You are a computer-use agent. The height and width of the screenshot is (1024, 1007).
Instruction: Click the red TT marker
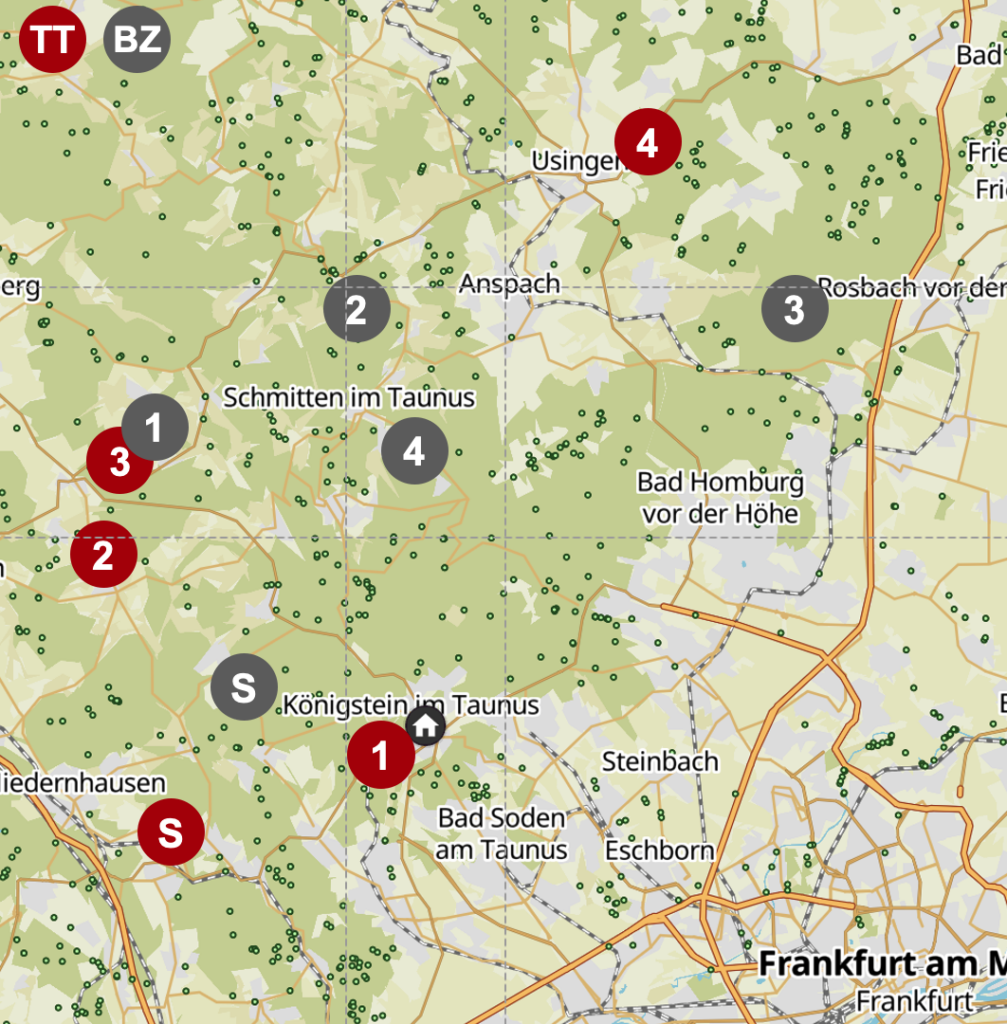(52, 40)
